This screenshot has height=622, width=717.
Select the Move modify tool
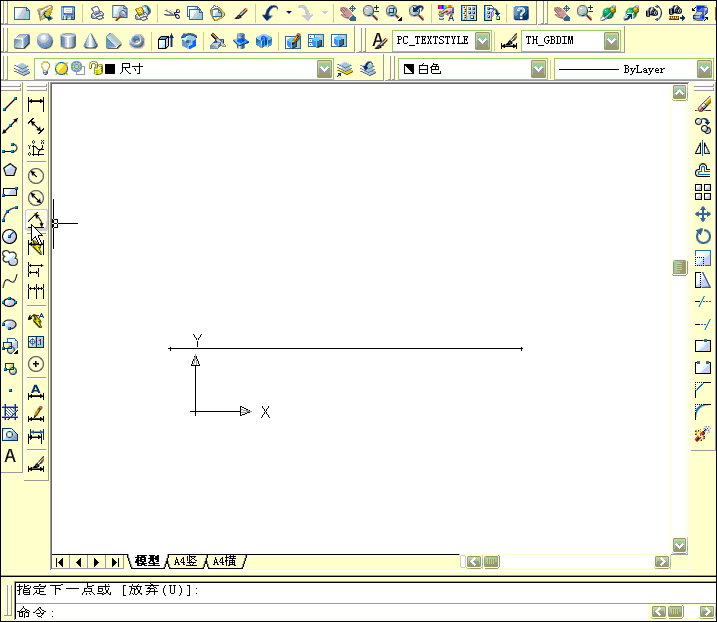(703, 214)
